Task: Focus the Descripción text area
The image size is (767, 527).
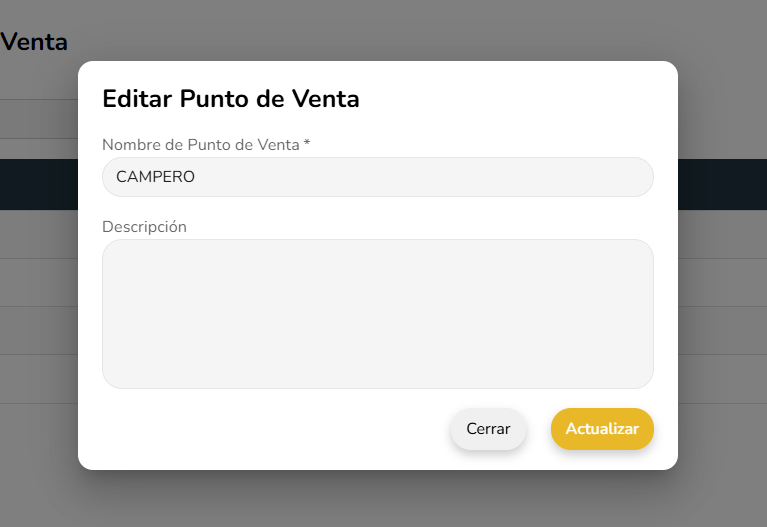Action: click(377, 313)
